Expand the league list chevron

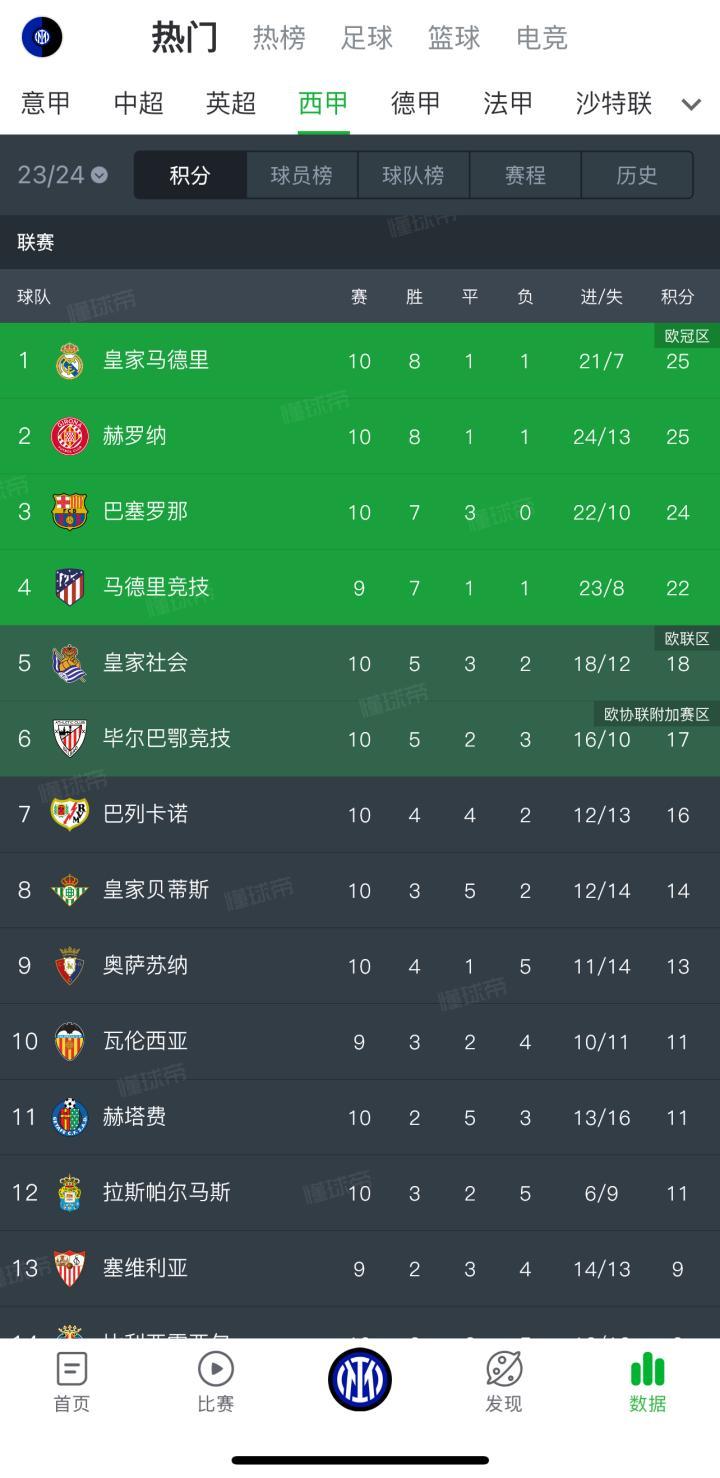point(691,104)
